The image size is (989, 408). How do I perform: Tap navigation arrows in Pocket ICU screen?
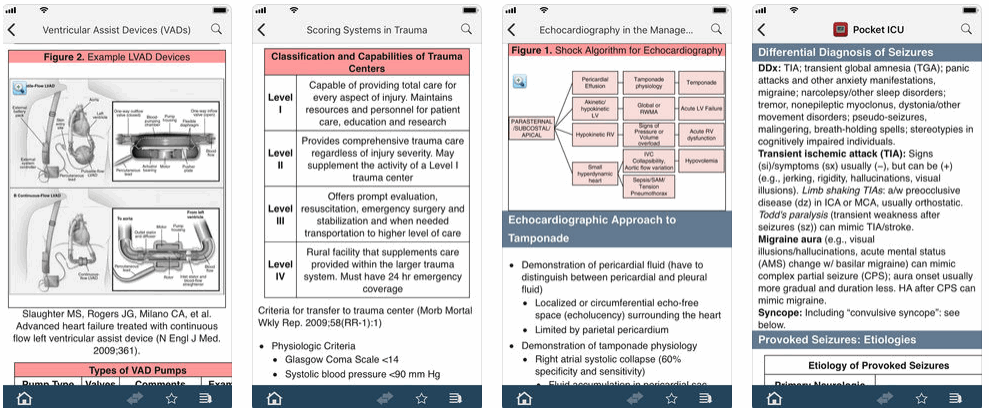pos(885,398)
